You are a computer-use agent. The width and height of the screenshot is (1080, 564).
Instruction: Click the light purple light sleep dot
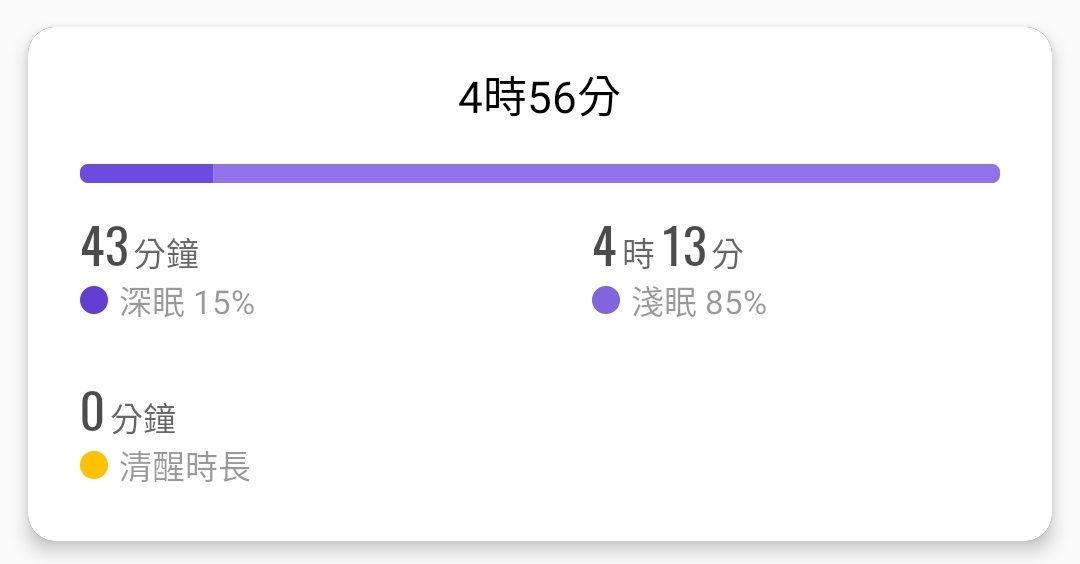tap(606, 300)
